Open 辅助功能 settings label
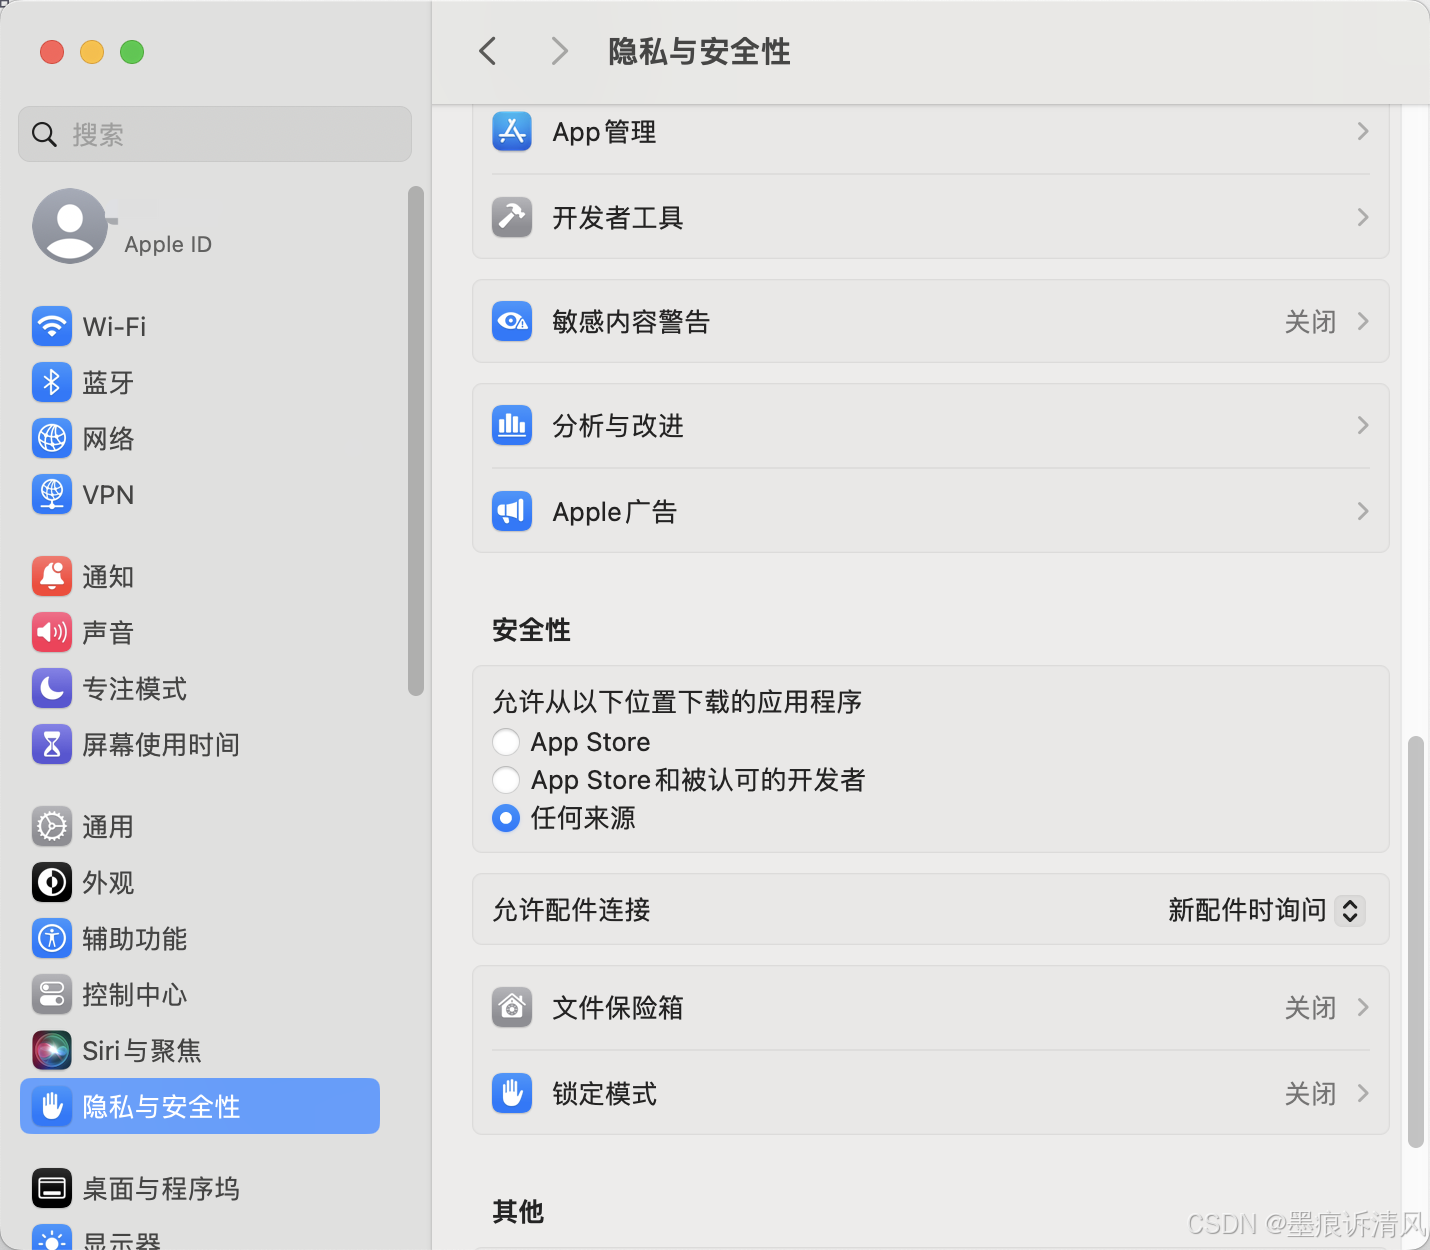Screen dimensions: 1430x1250 (x=135, y=939)
